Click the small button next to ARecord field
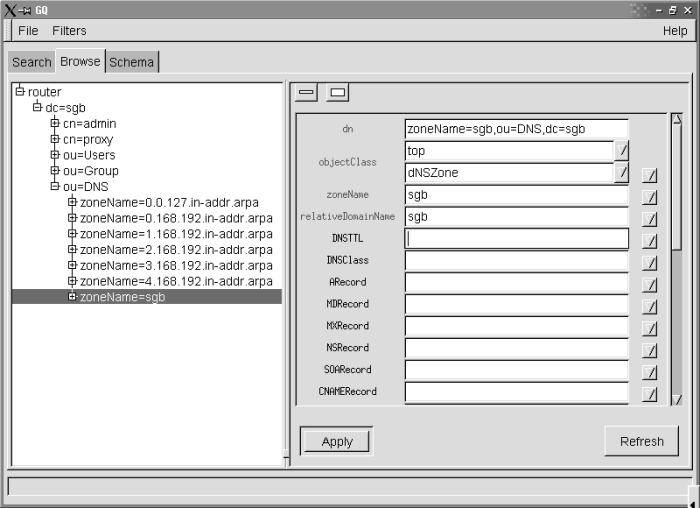The image size is (700, 508). (x=650, y=284)
